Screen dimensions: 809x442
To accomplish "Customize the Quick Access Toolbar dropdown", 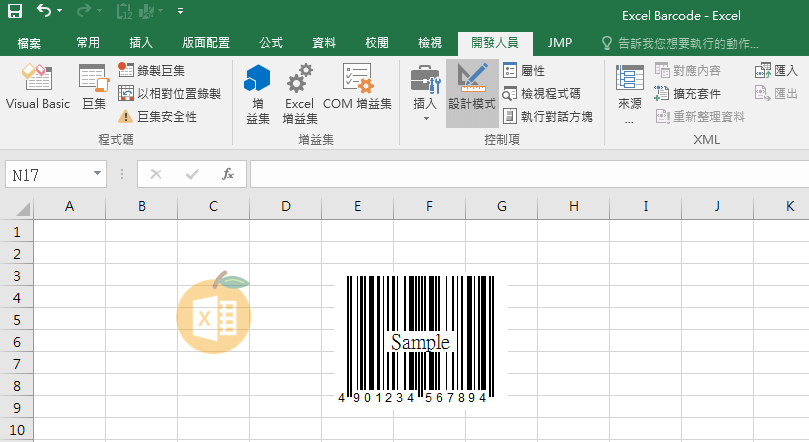I will coord(180,11).
